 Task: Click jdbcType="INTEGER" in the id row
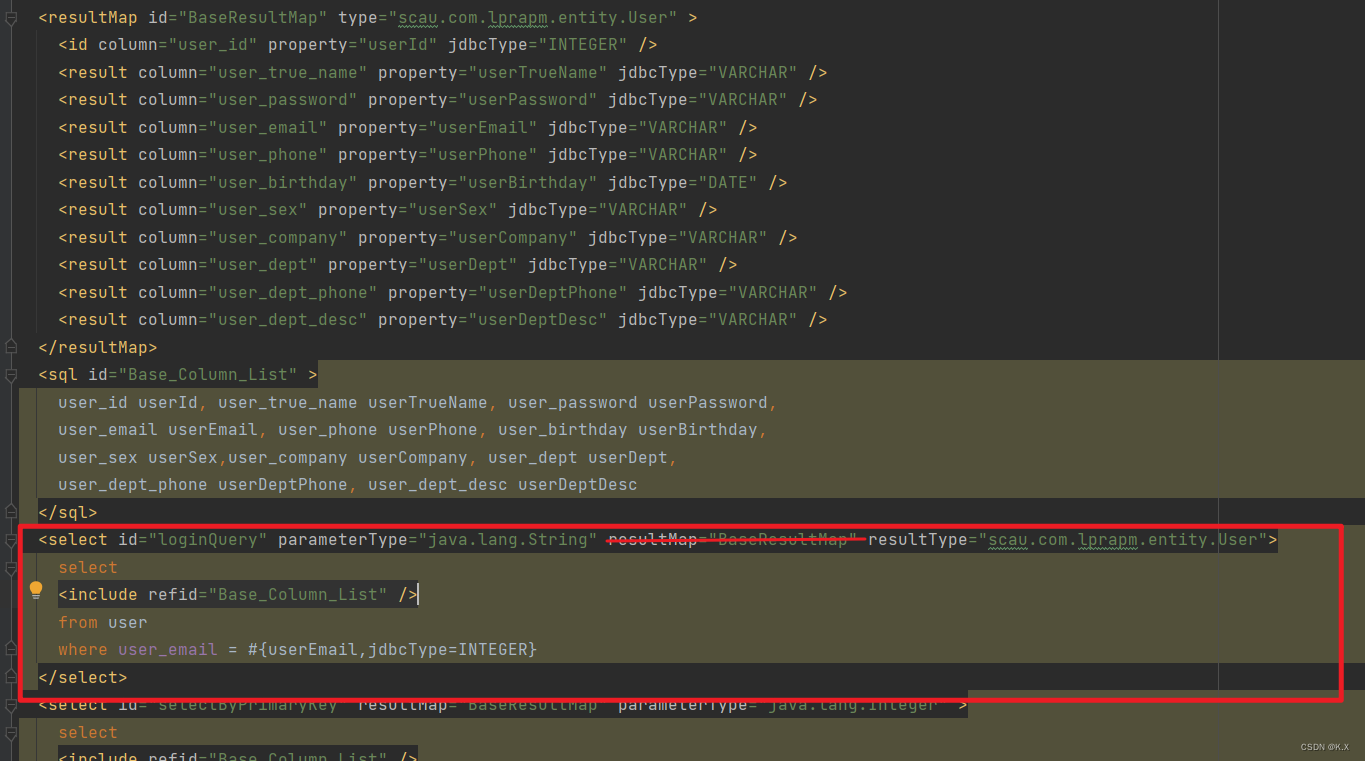point(538,45)
